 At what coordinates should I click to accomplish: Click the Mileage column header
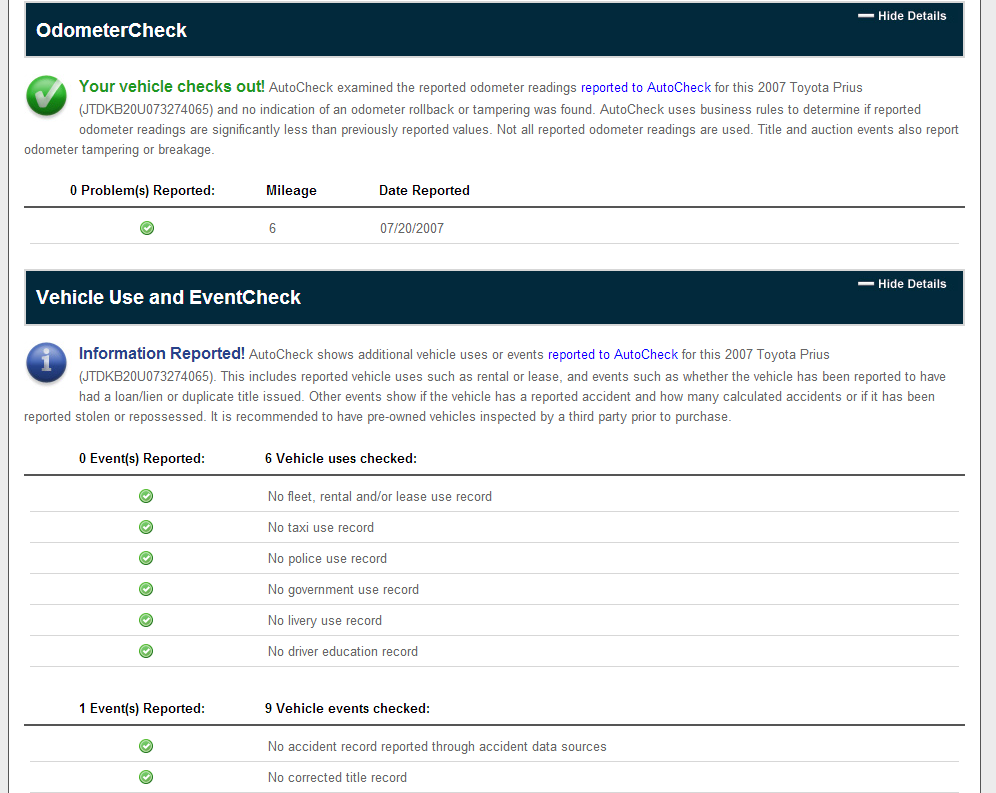(291, 191)
